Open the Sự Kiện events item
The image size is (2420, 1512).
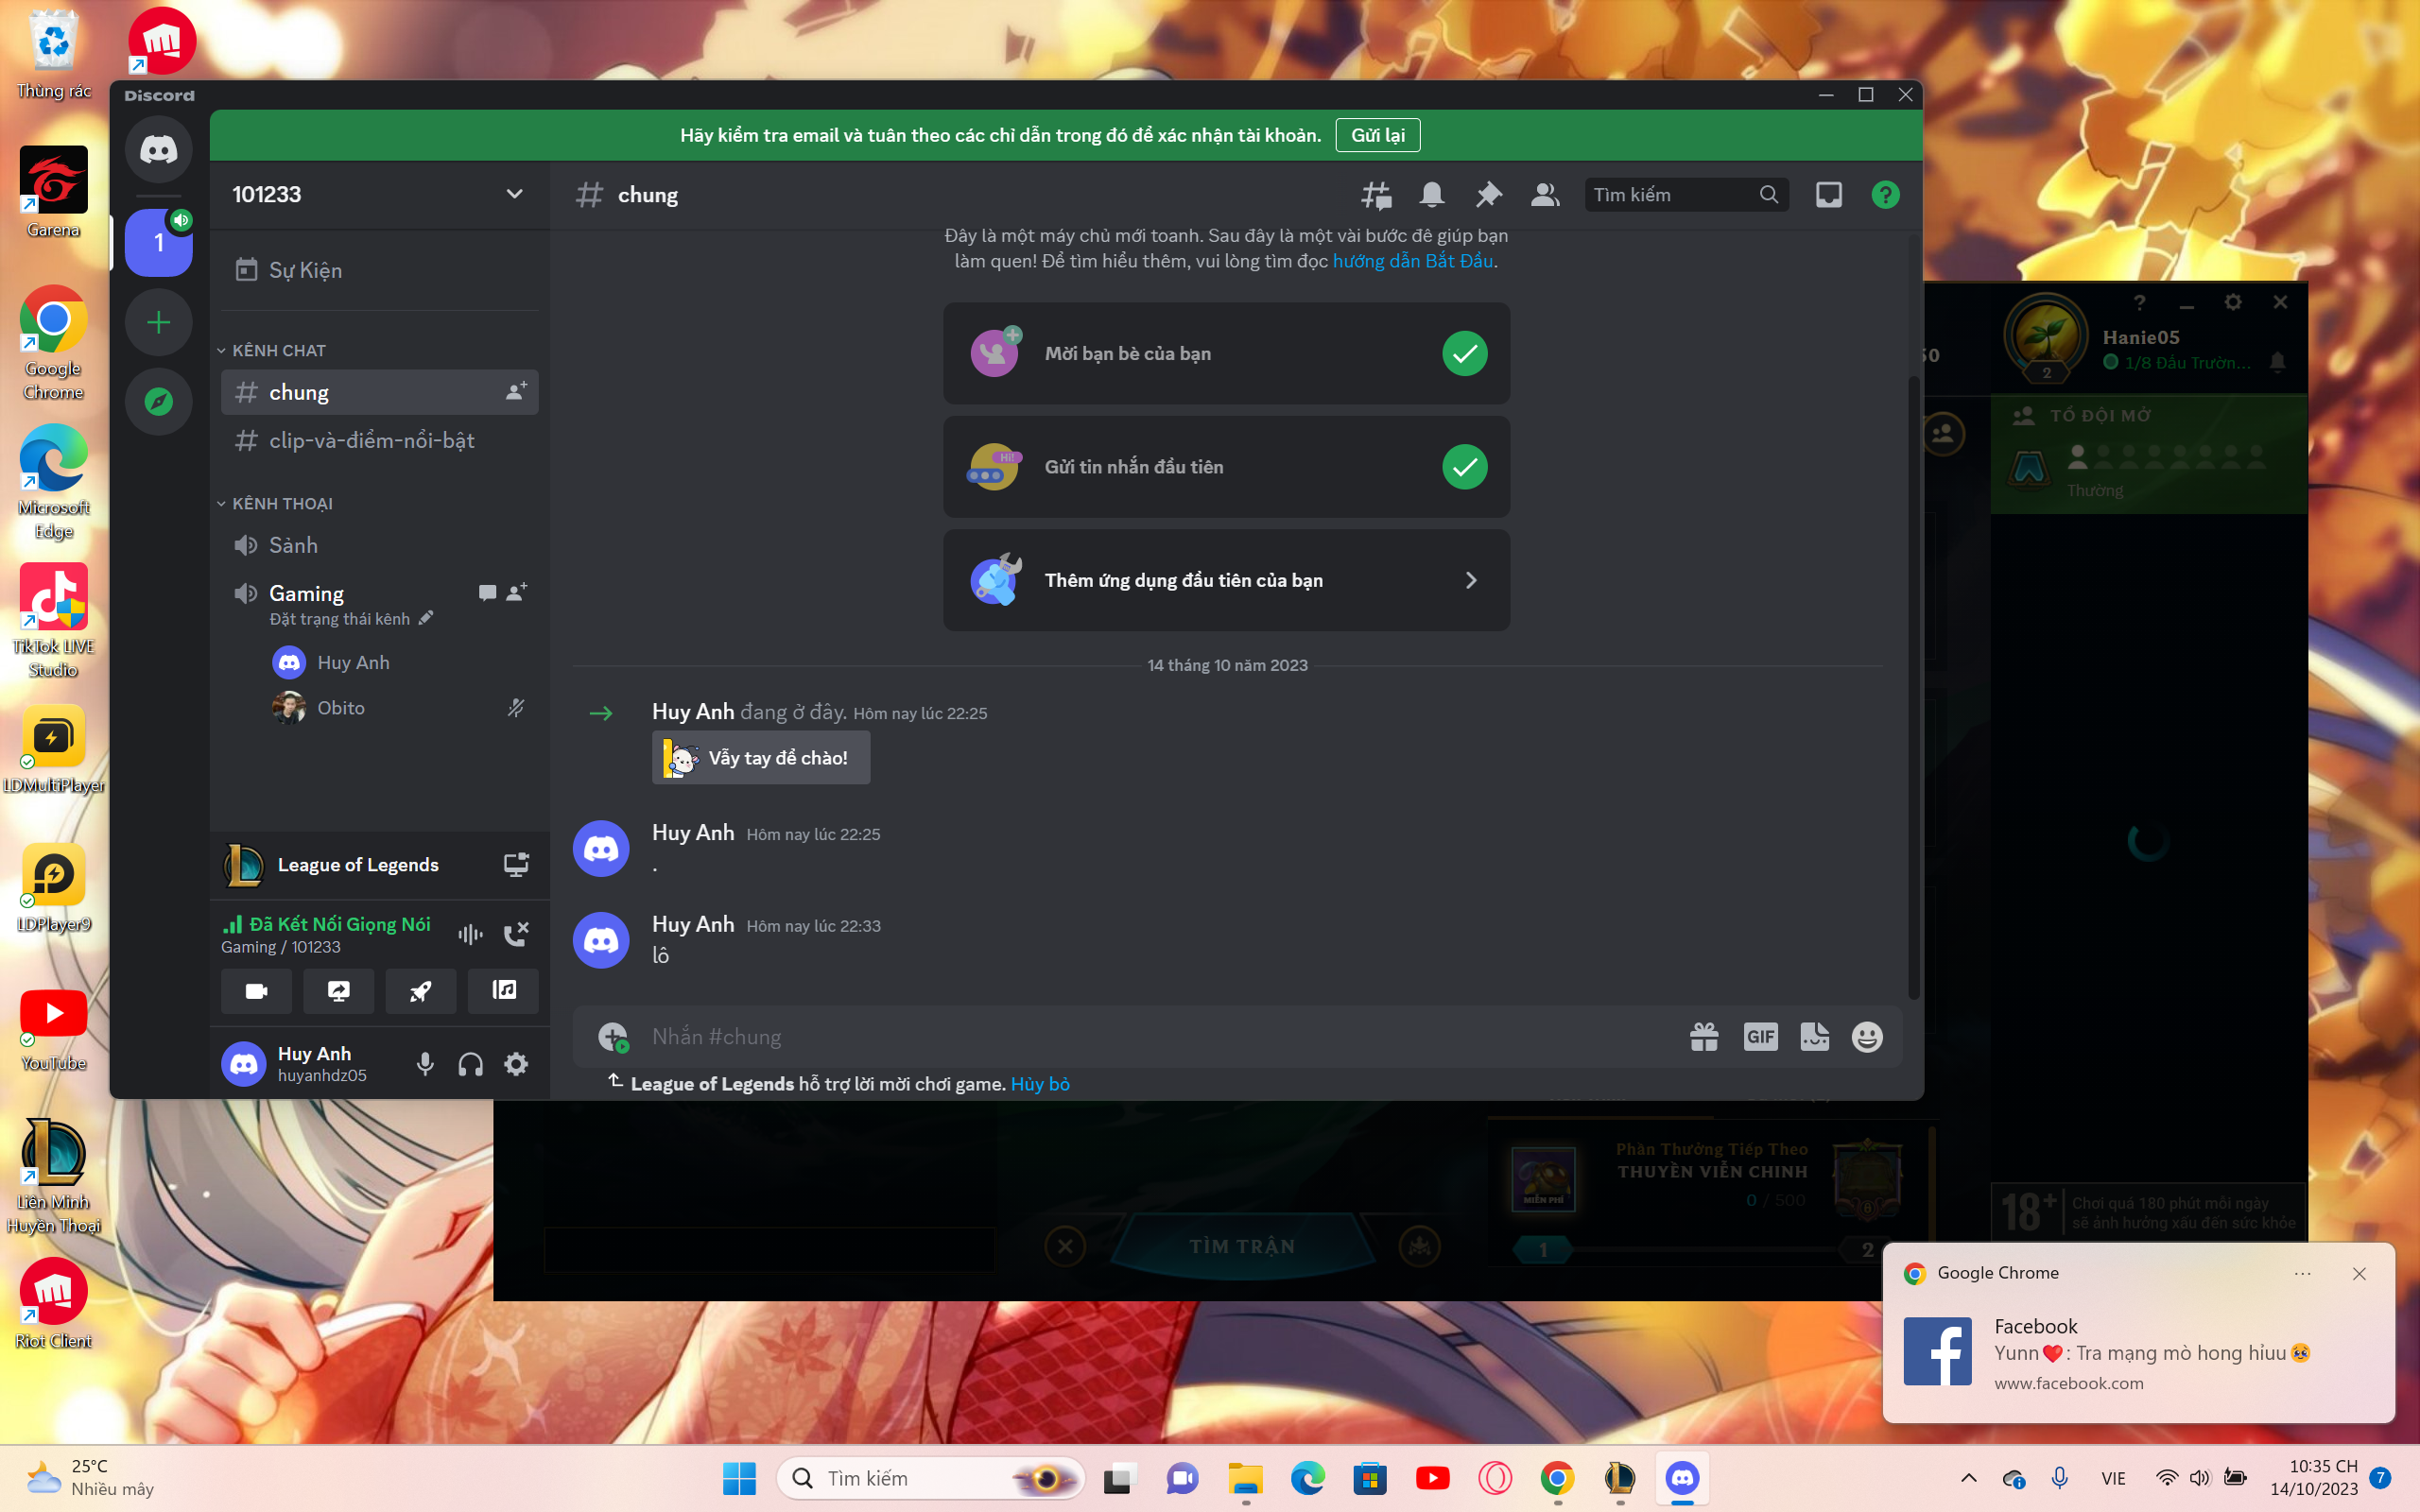[305, 270]
